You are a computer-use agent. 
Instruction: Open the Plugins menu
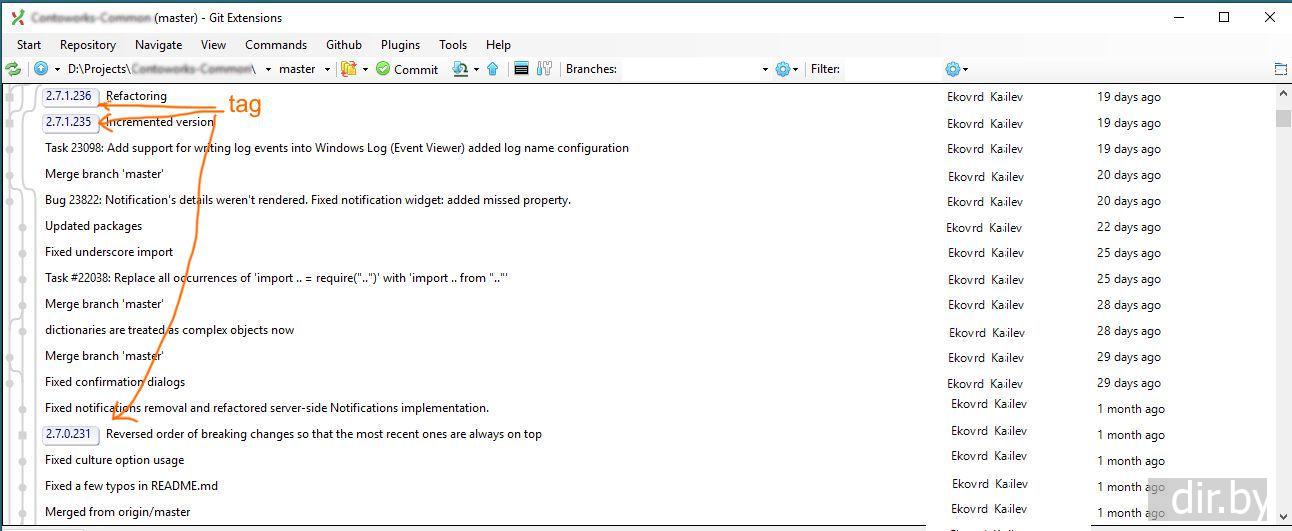pyautogui.click(x=400, y=45)
